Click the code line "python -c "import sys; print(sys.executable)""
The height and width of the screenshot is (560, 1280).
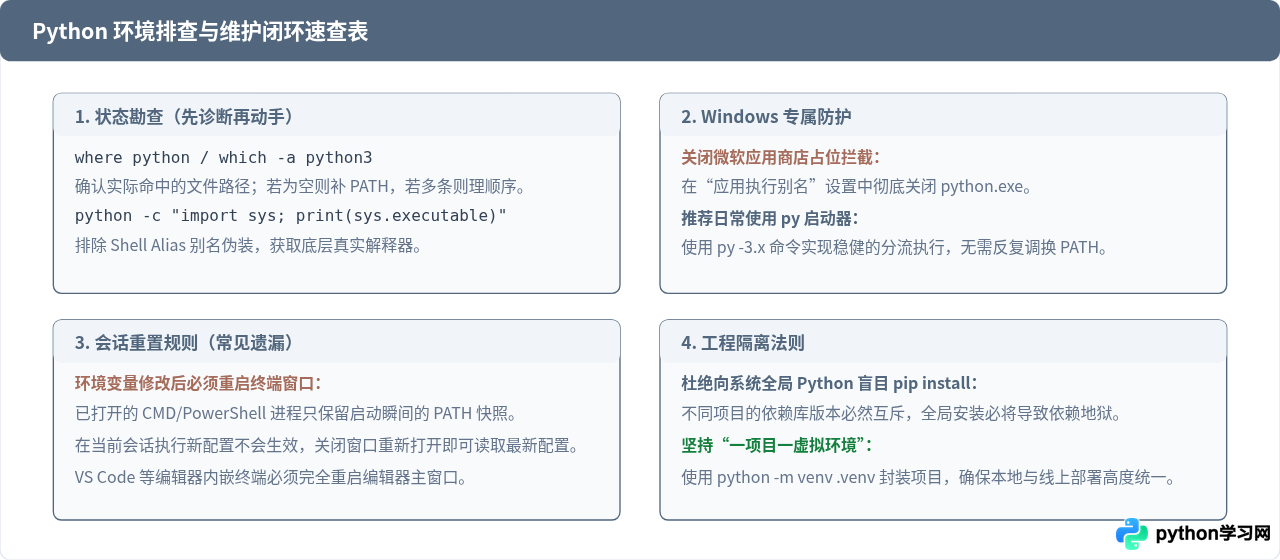pos(291,215)
